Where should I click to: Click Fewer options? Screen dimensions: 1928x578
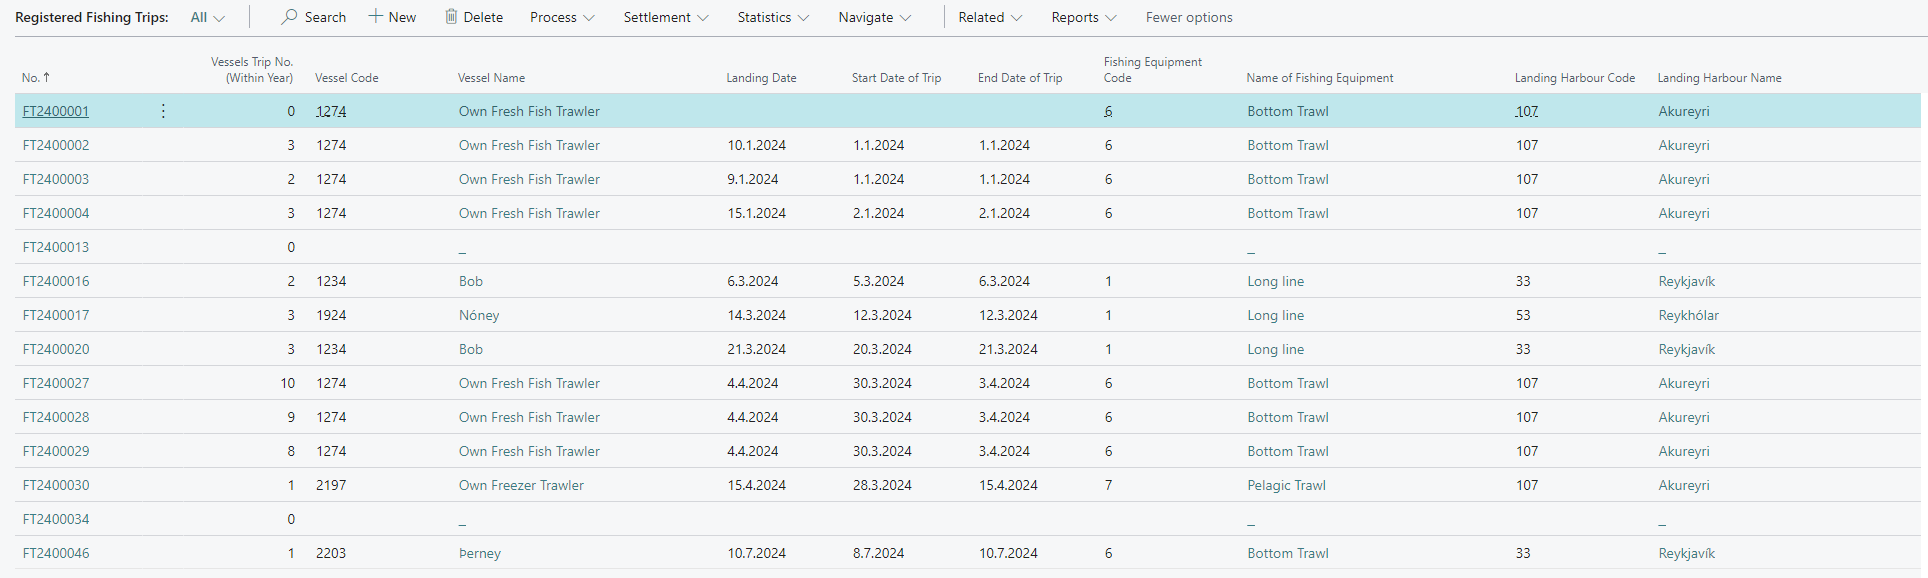(x=1188, y=17)
